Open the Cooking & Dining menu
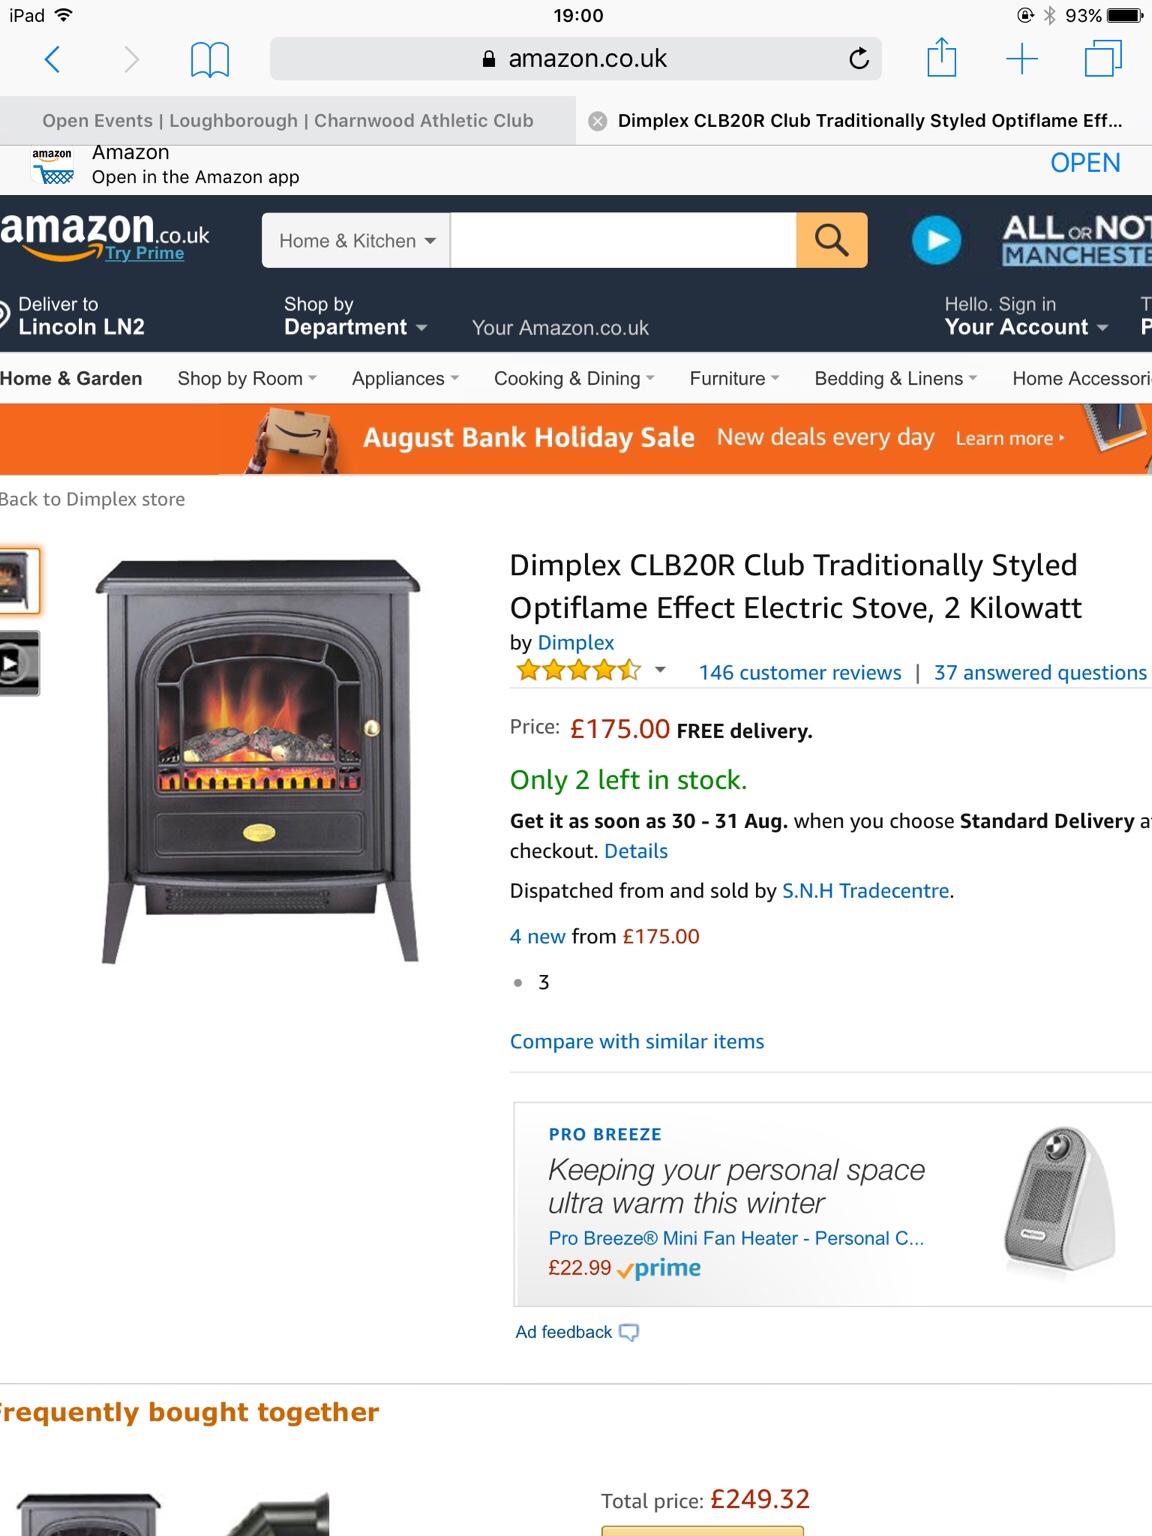Screen dimensions: 1152x1536 pyautogui.click(x=574, y=378)
